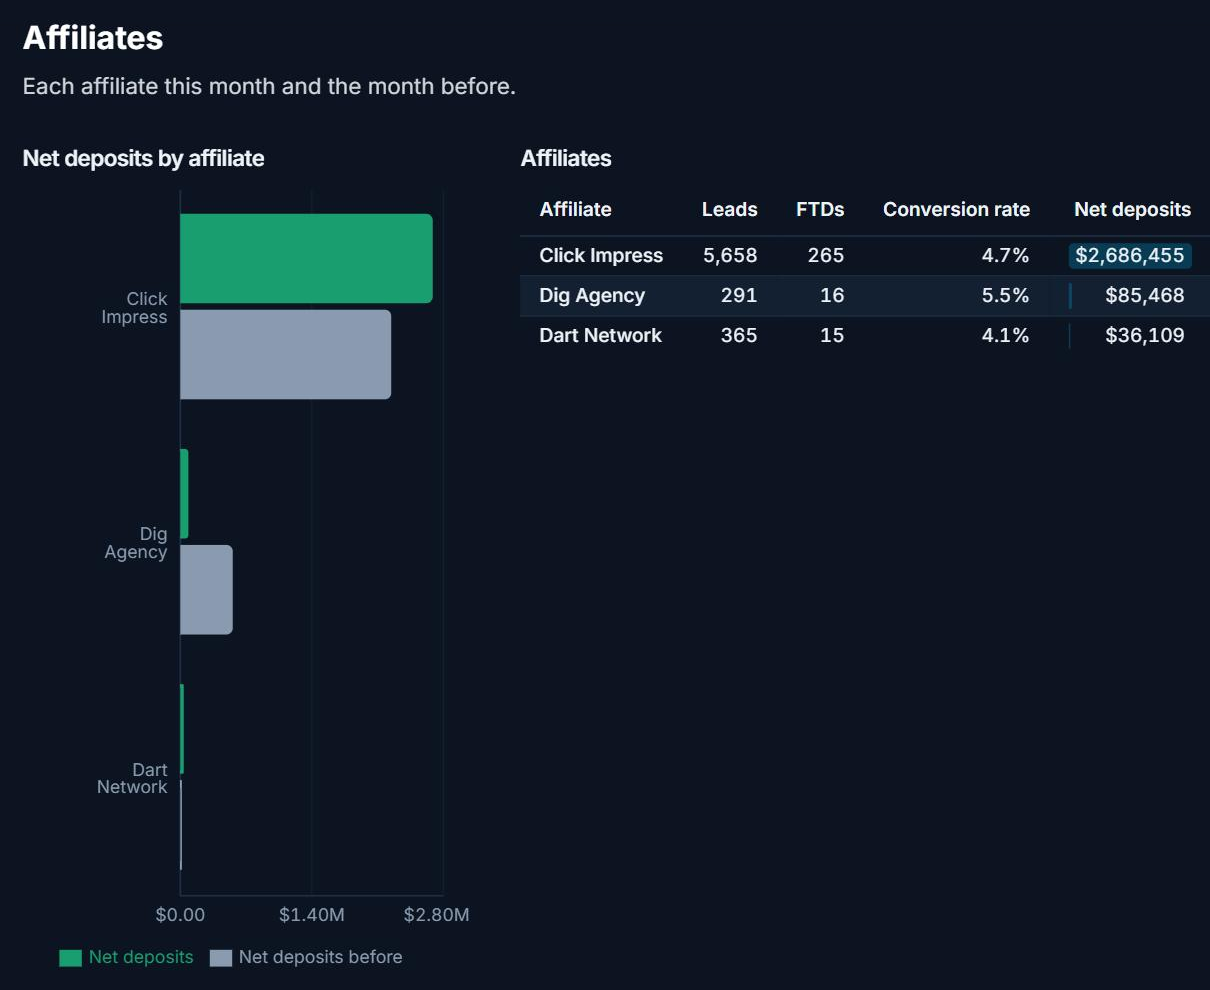Click the 5,658 leads value

[730, 255]
